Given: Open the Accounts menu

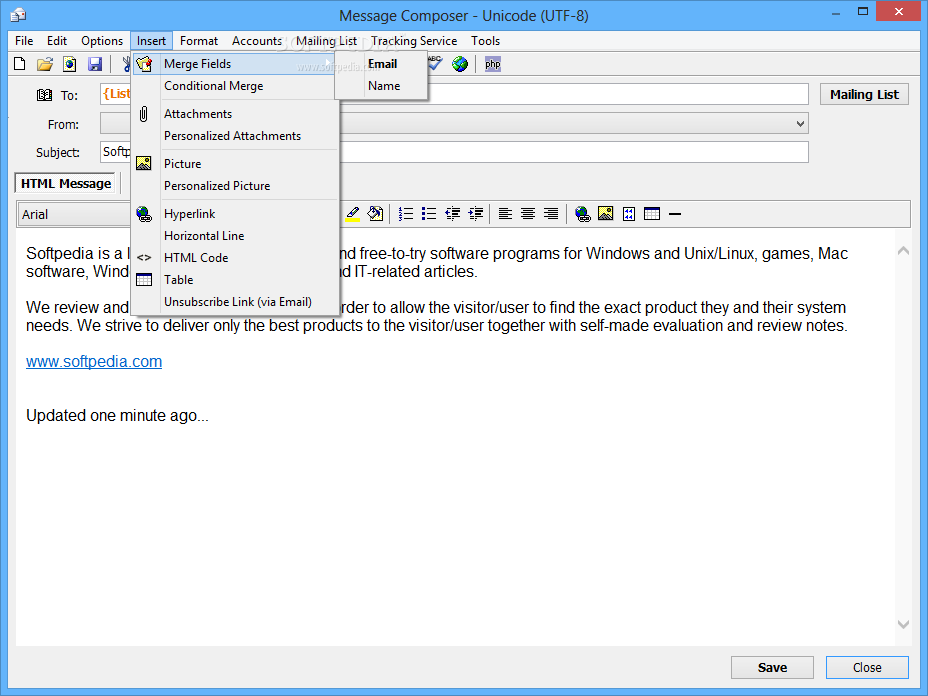Looking at the screenshot, I should pos(257,41).
